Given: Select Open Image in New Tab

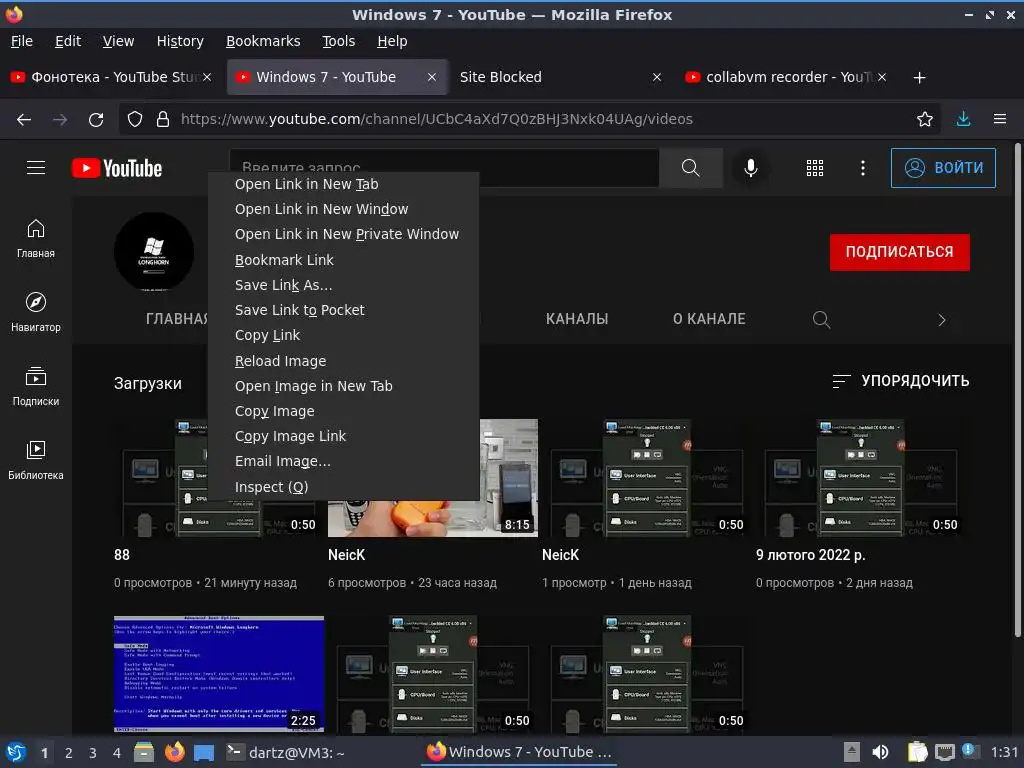Looking at the screenshot, I should (344, 386).
